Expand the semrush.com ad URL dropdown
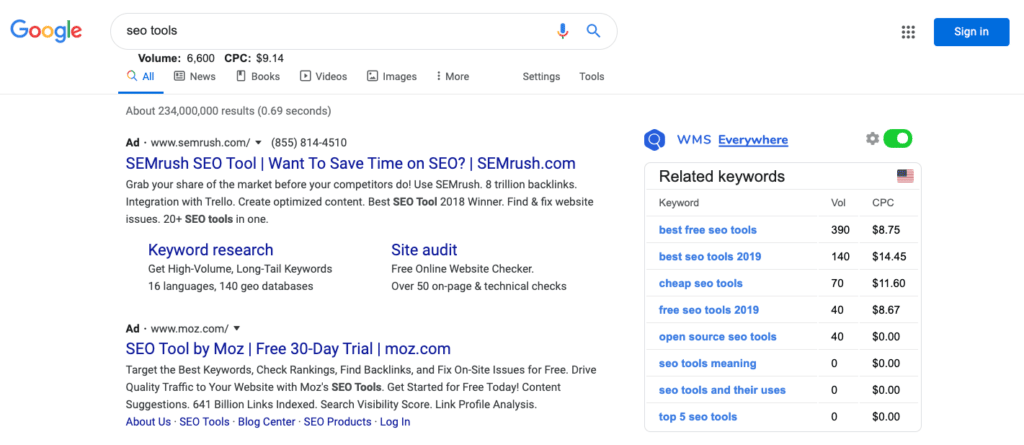 (x=259, y=142)
